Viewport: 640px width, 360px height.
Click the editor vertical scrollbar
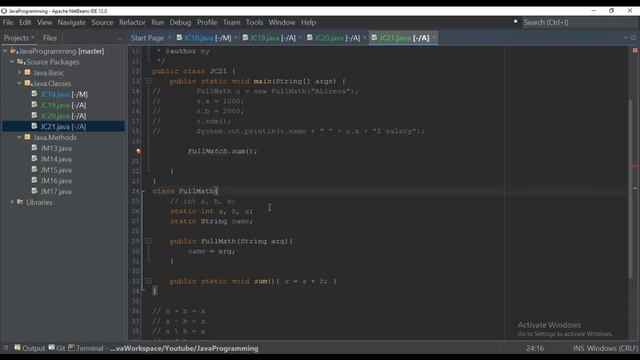[631, 188]
